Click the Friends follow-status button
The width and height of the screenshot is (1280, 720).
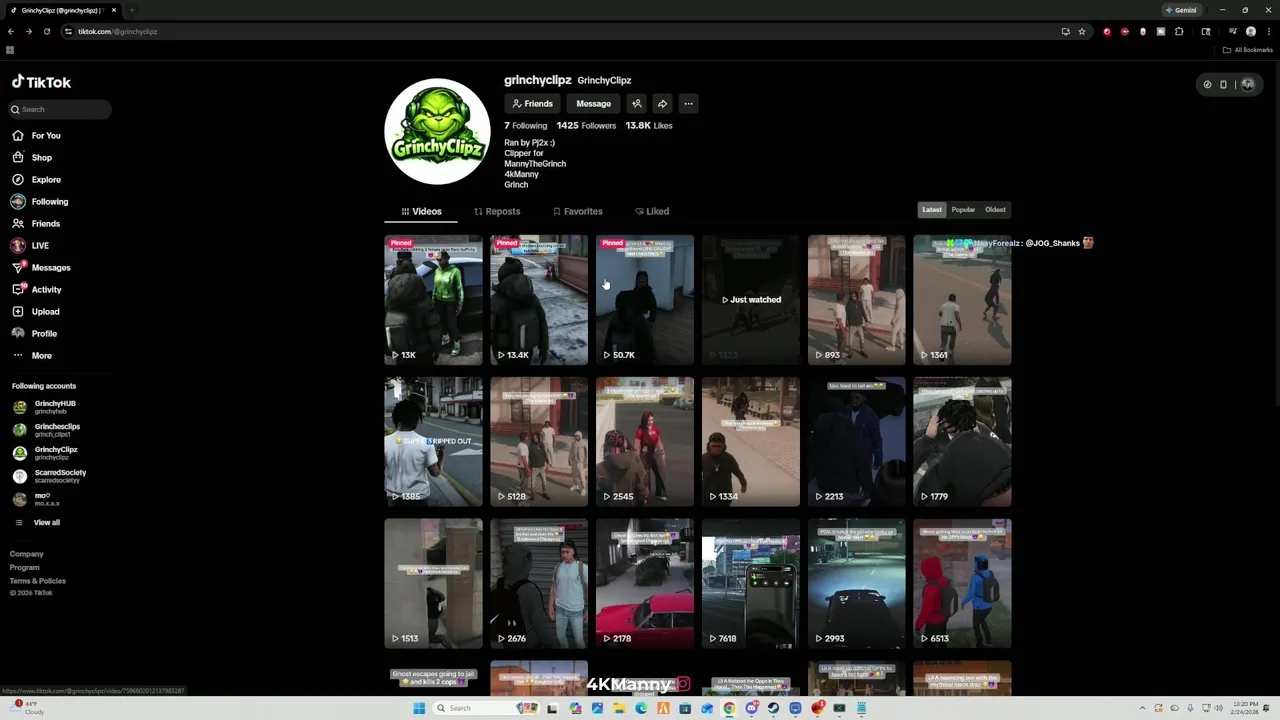coord(532,104)
